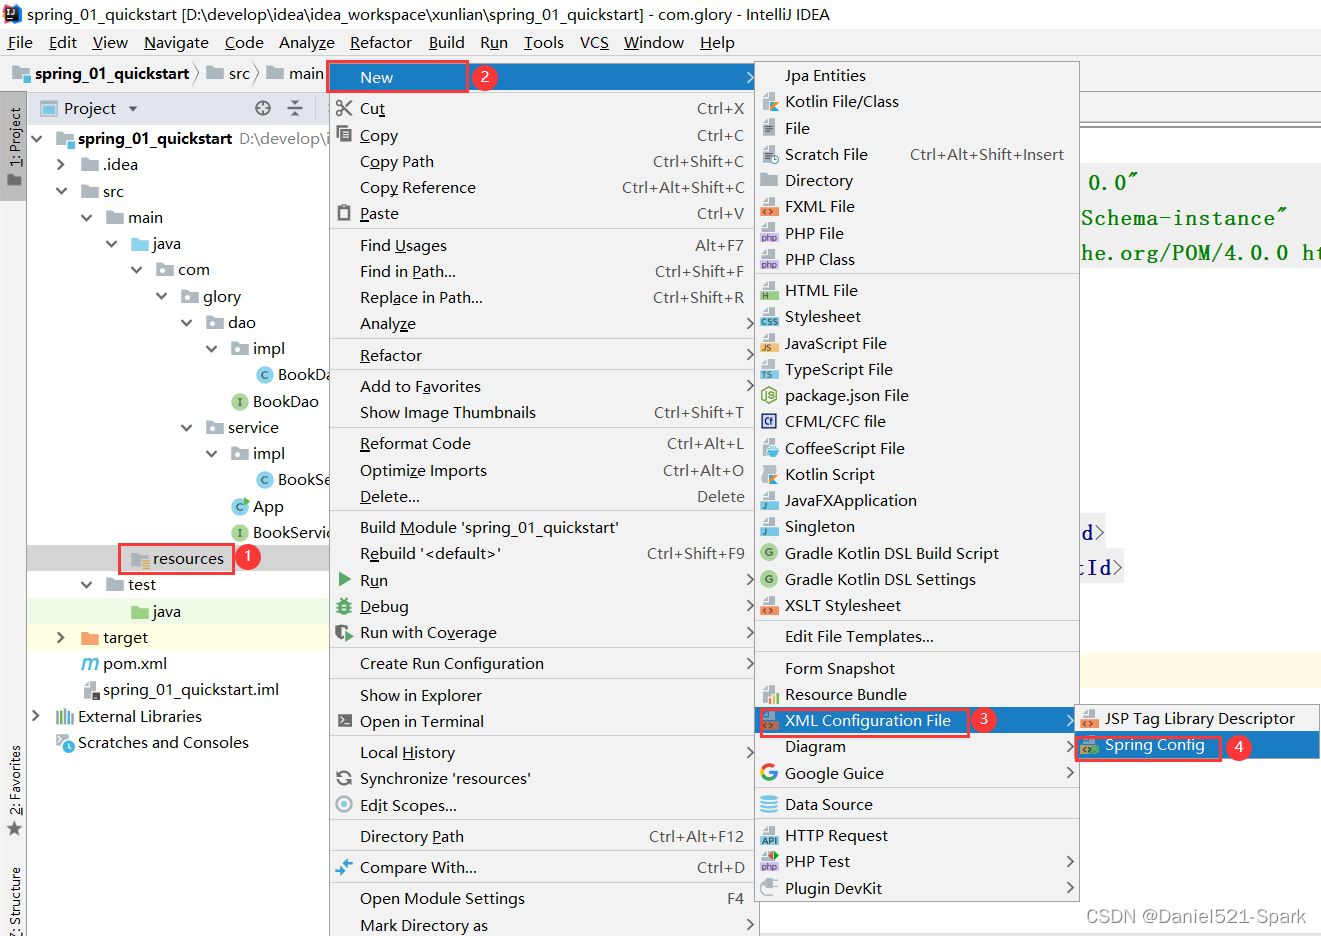Viewport: 1321px width, 936px height.
Task: Click the Gradle Kotlin DSL Build Script icon
Action: click(769, 552)
